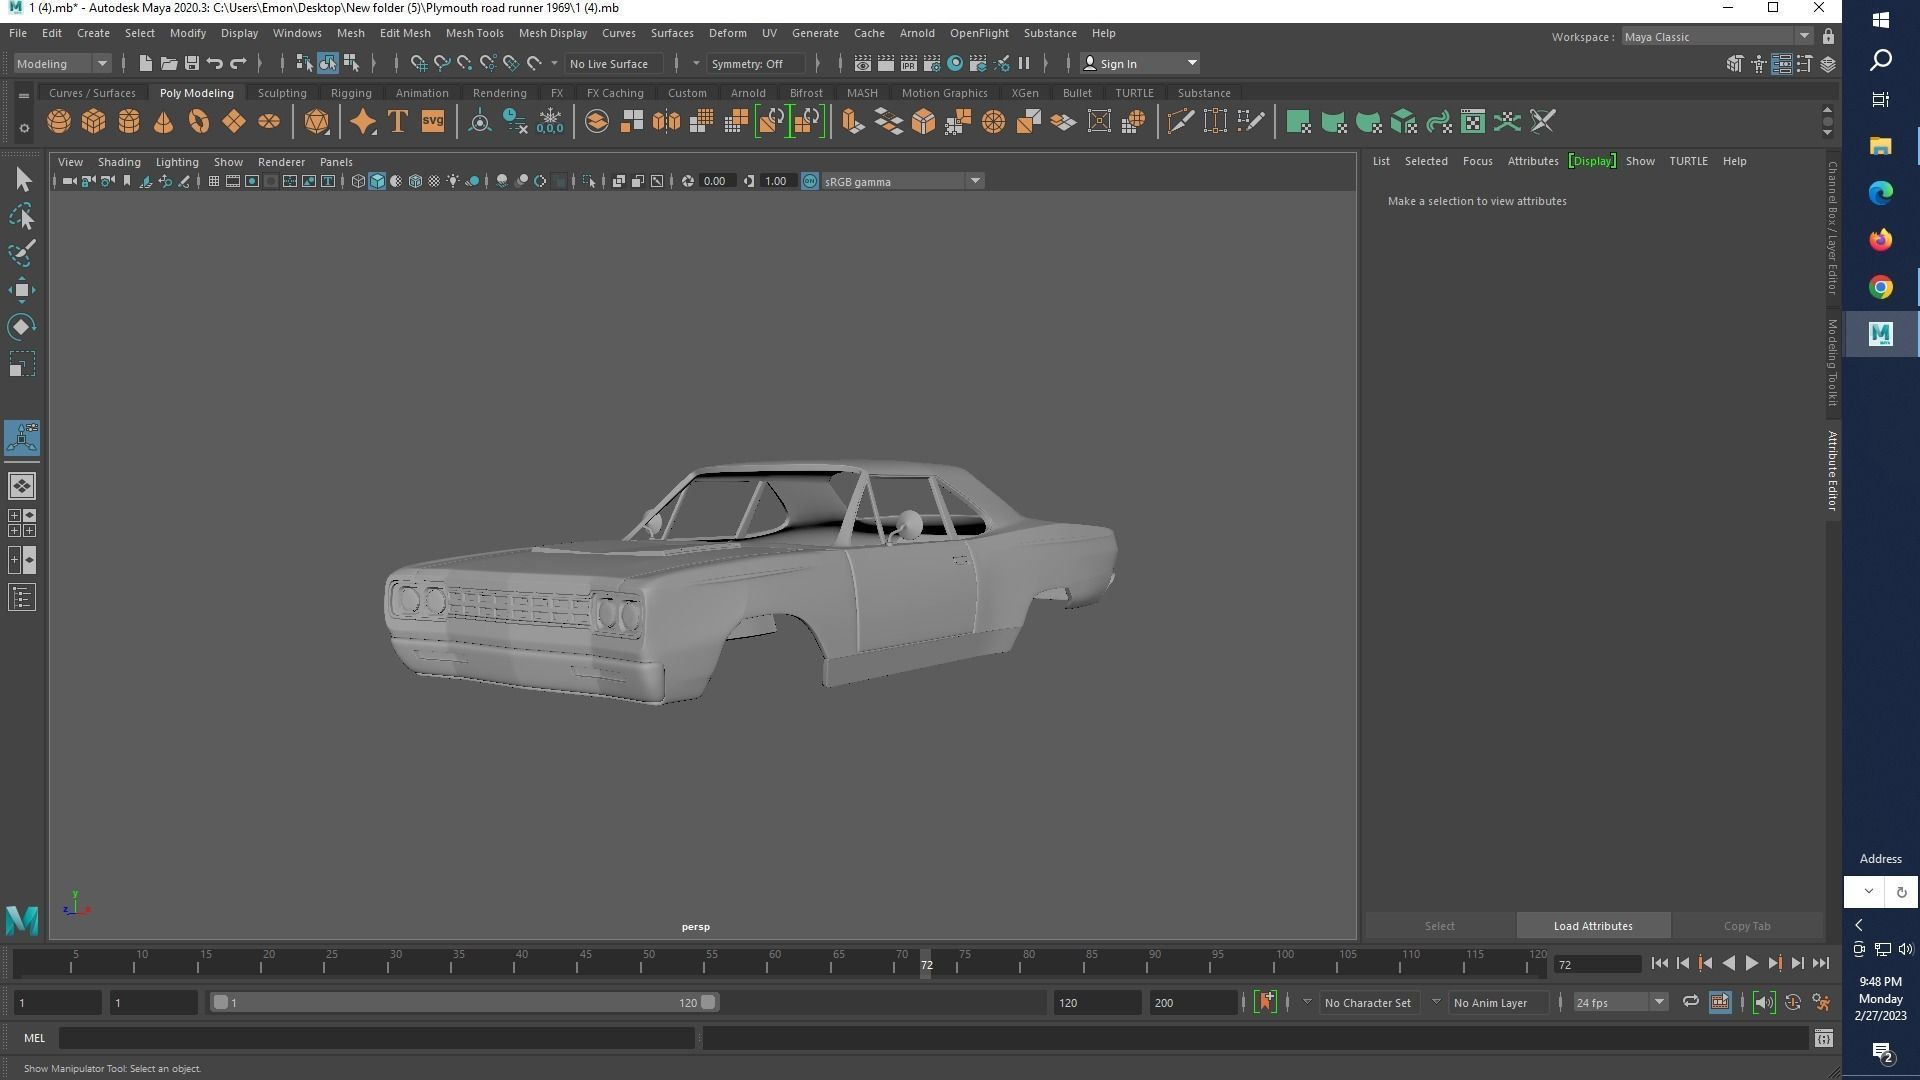
Task: Click the range slider bar handle at 120
Action: [x=708, y=1002]
